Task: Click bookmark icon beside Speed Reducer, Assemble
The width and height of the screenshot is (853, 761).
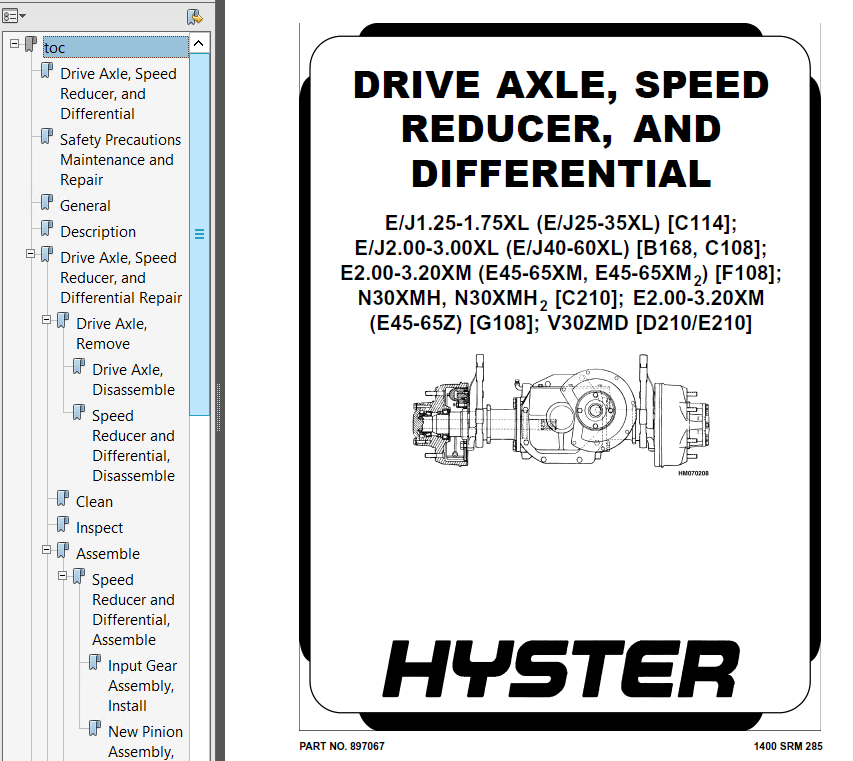Action: [x=79, y=577]
